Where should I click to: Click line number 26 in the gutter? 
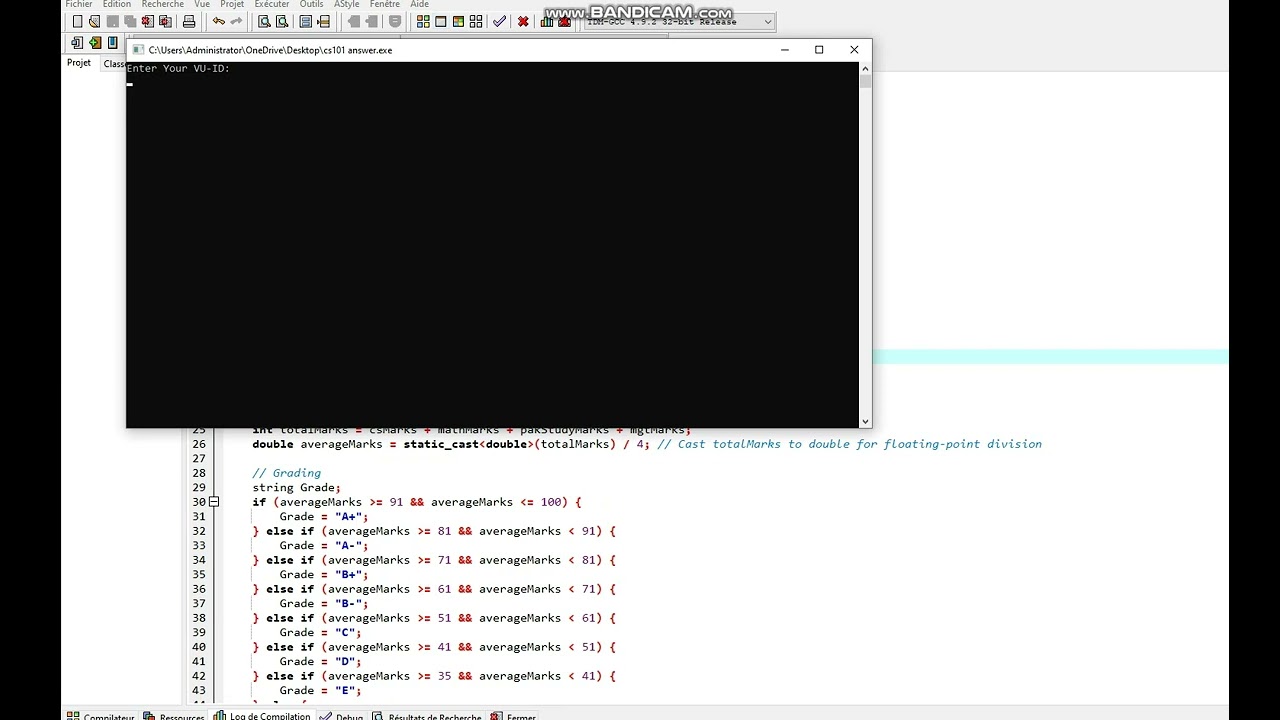coord(199,444)
